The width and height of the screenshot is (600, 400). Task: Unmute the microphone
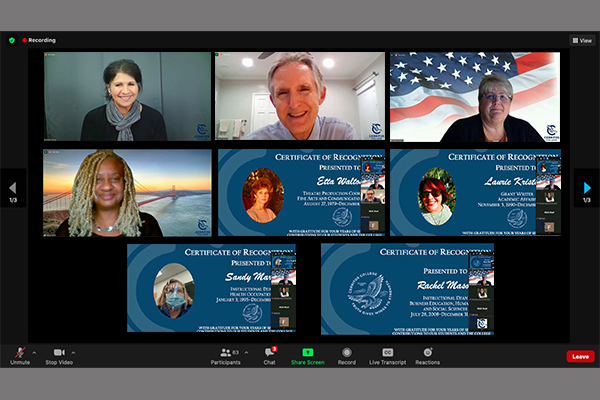19,354
